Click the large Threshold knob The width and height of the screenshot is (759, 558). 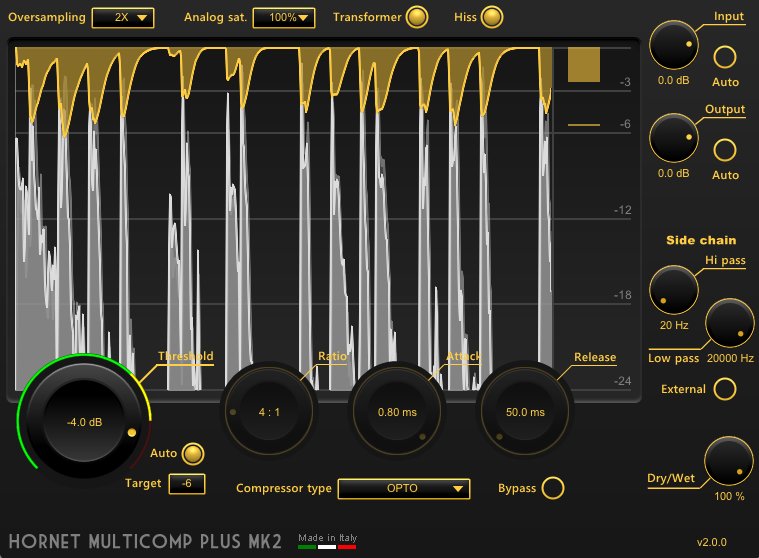[84, 422]
